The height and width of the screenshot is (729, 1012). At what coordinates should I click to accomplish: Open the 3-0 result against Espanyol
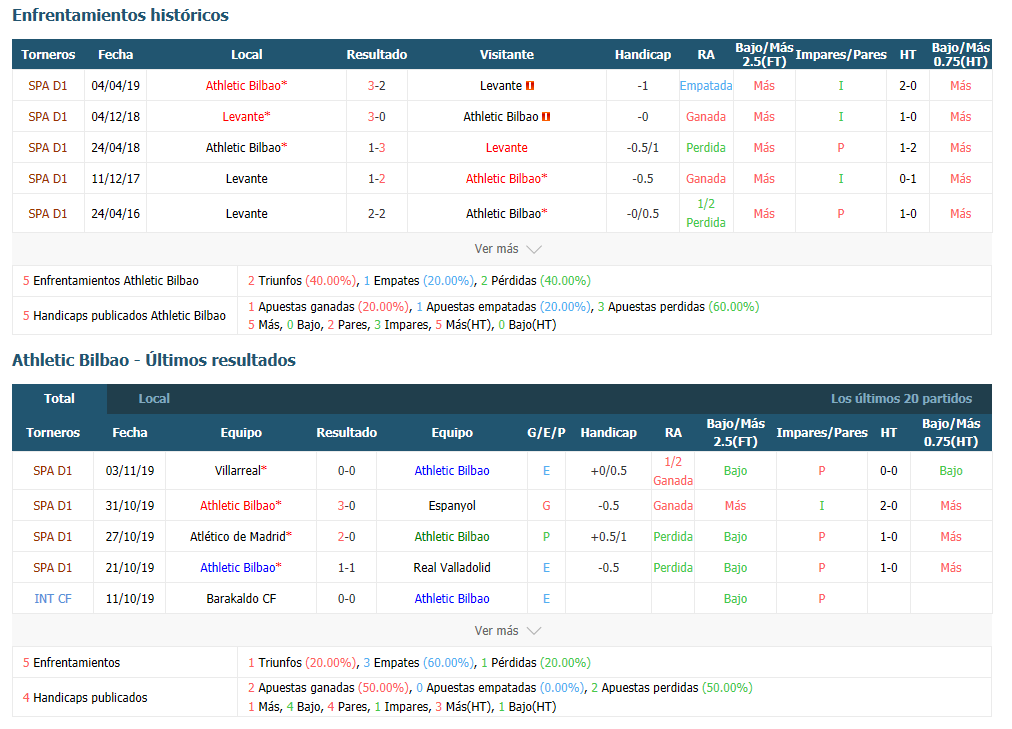(347, 506)
